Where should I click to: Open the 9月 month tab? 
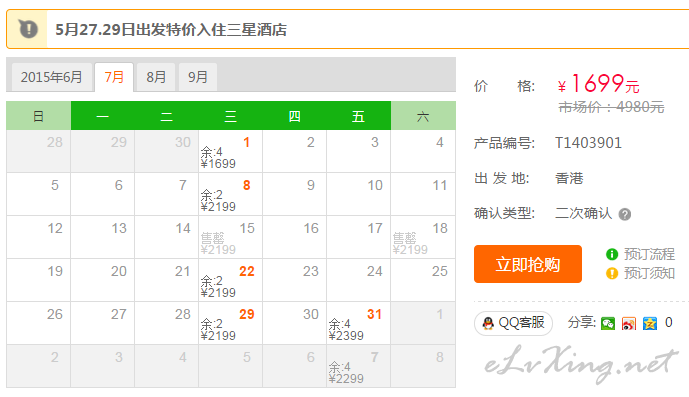pos(198,77)
